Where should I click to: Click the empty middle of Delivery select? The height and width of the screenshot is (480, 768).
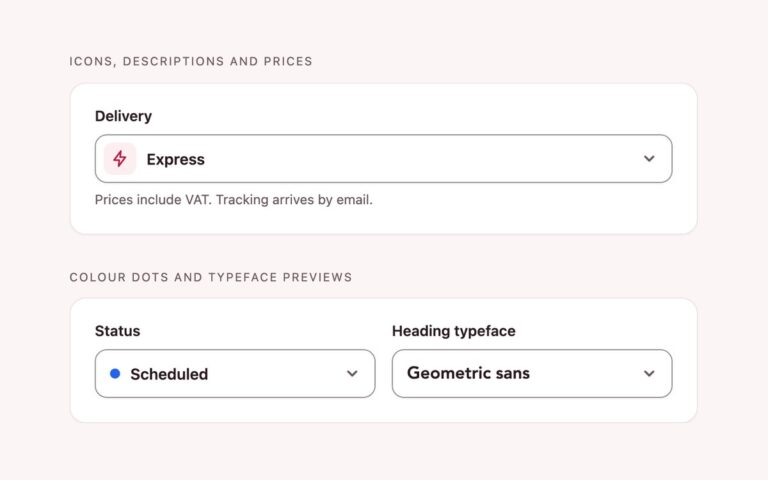pos(421,159)
